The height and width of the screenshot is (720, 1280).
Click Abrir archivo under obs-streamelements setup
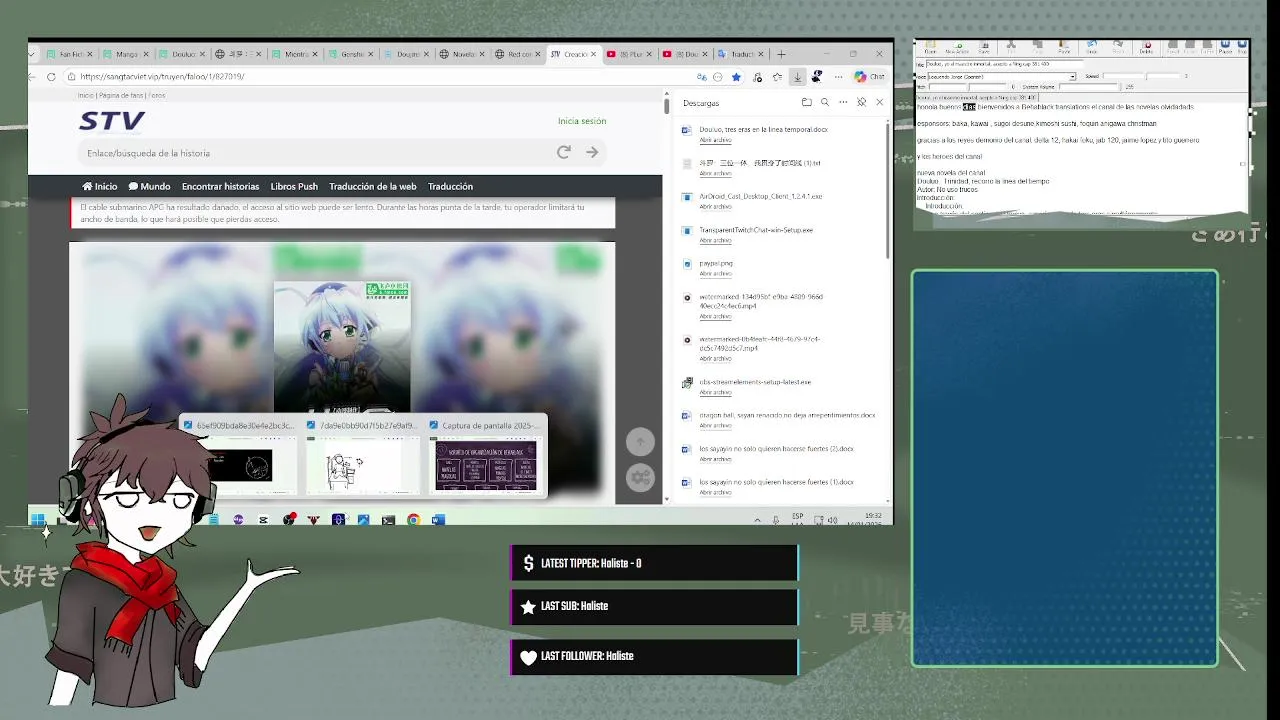click(715, 392)
